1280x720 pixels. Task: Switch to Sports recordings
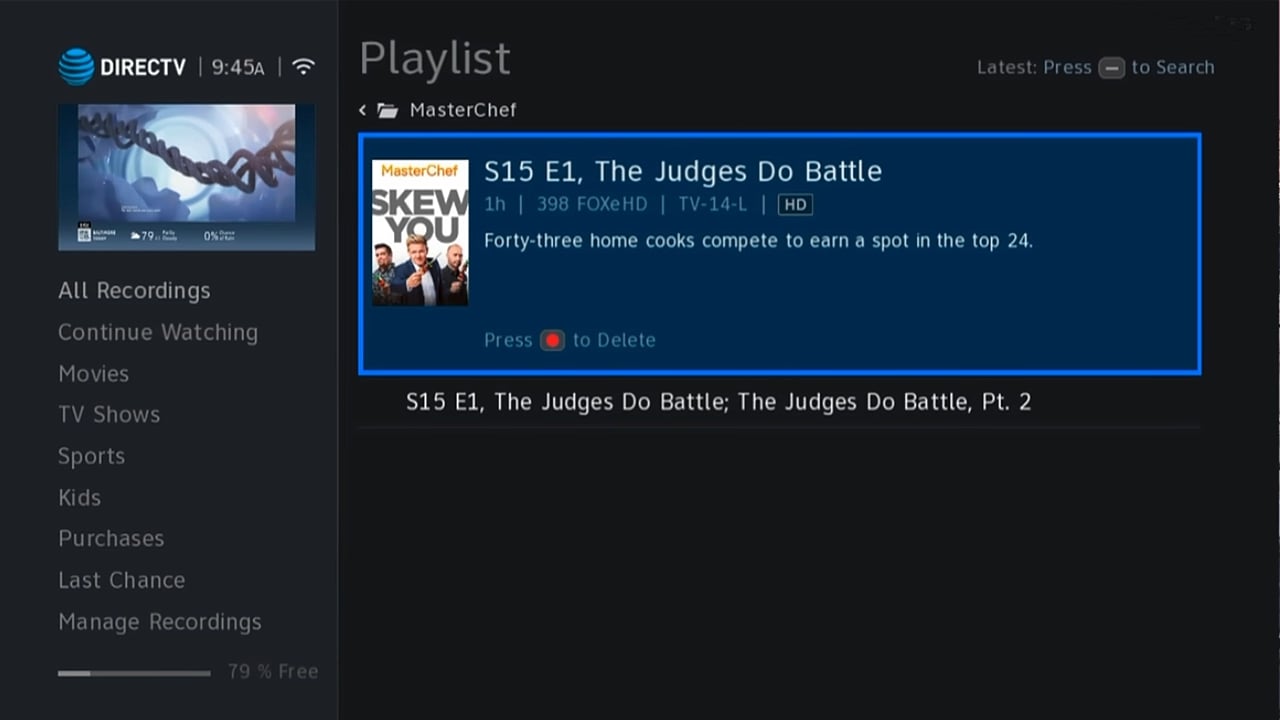coord(91,456)
